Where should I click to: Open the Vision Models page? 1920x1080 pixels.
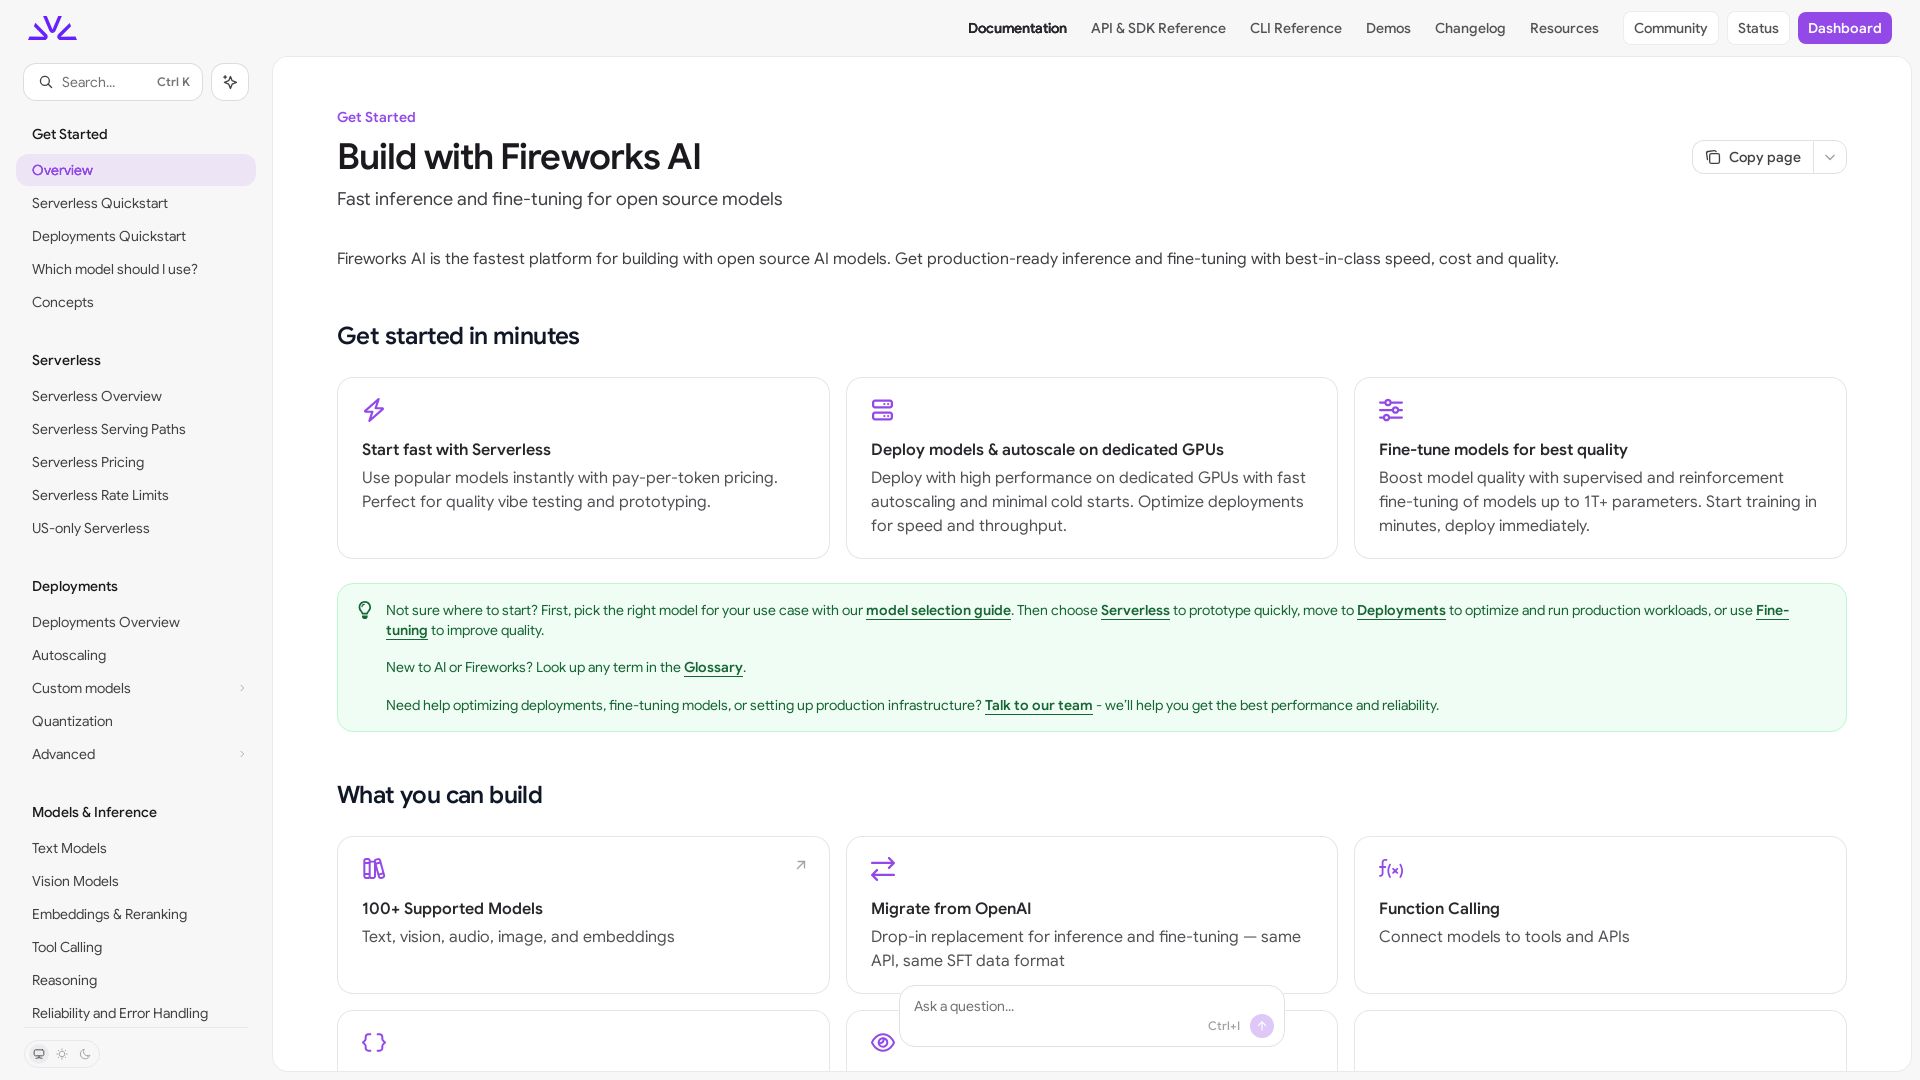tap(136, 881)
